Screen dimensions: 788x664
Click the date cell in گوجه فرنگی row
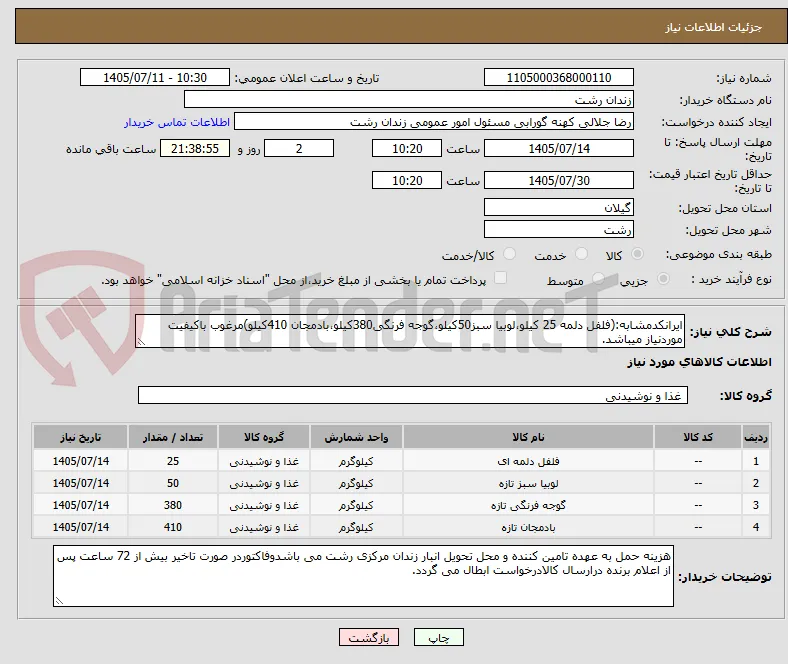[x=80, y=505]
